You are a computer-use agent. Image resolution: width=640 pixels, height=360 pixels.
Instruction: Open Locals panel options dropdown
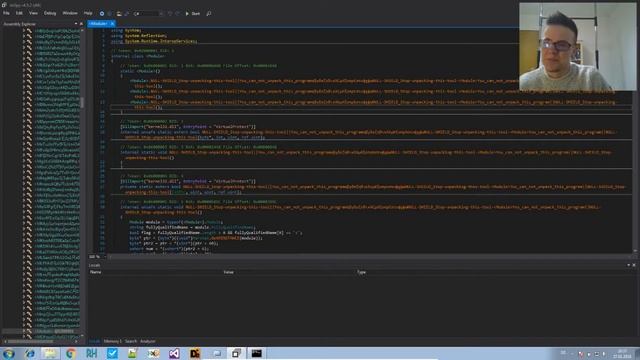(x=629, y=265)
